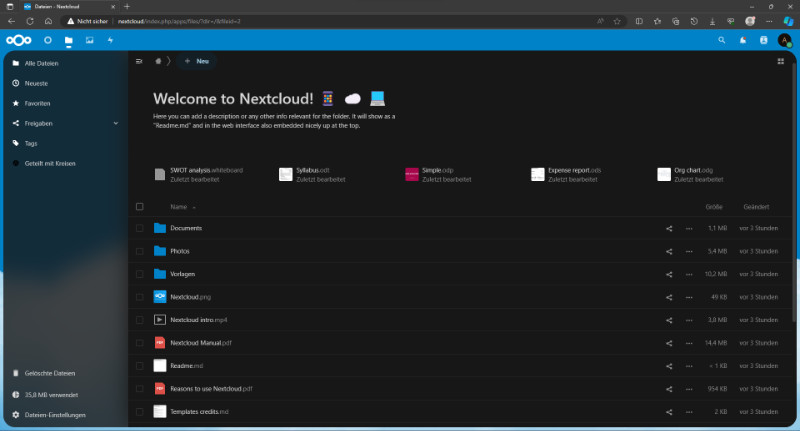Share Nextcloud Manual.pdf
The image size is (800, 431).
(x=669, y=343)
